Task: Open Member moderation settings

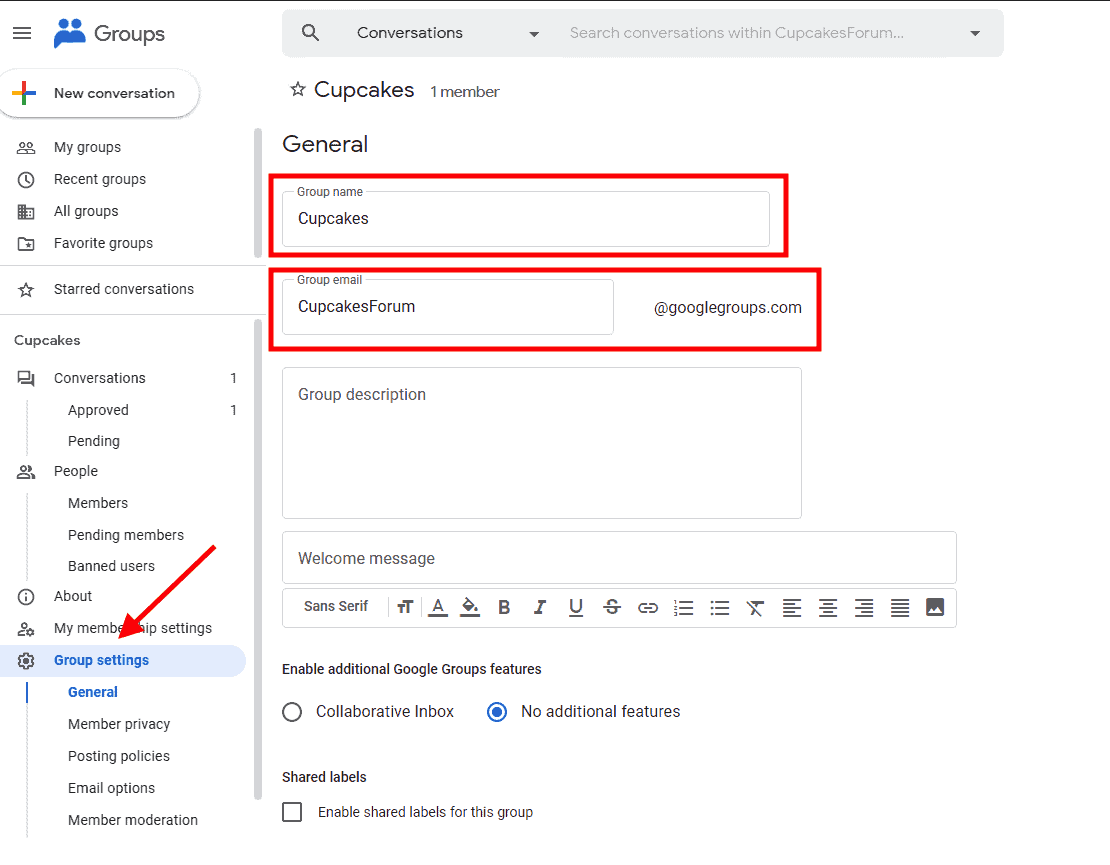Action: (133, 820)
